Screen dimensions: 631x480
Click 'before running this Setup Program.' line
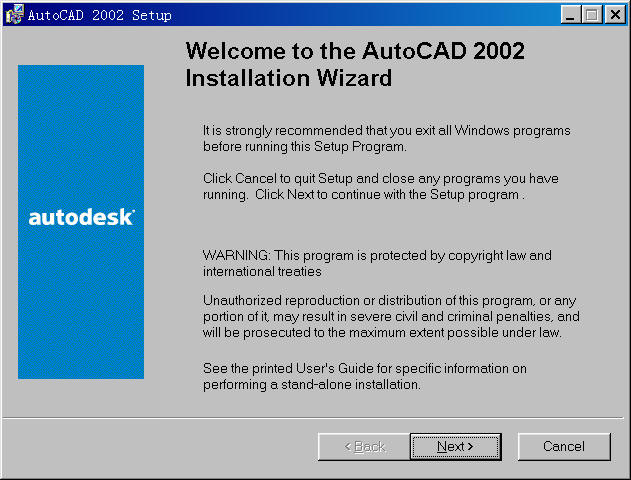tap(305, 146)
